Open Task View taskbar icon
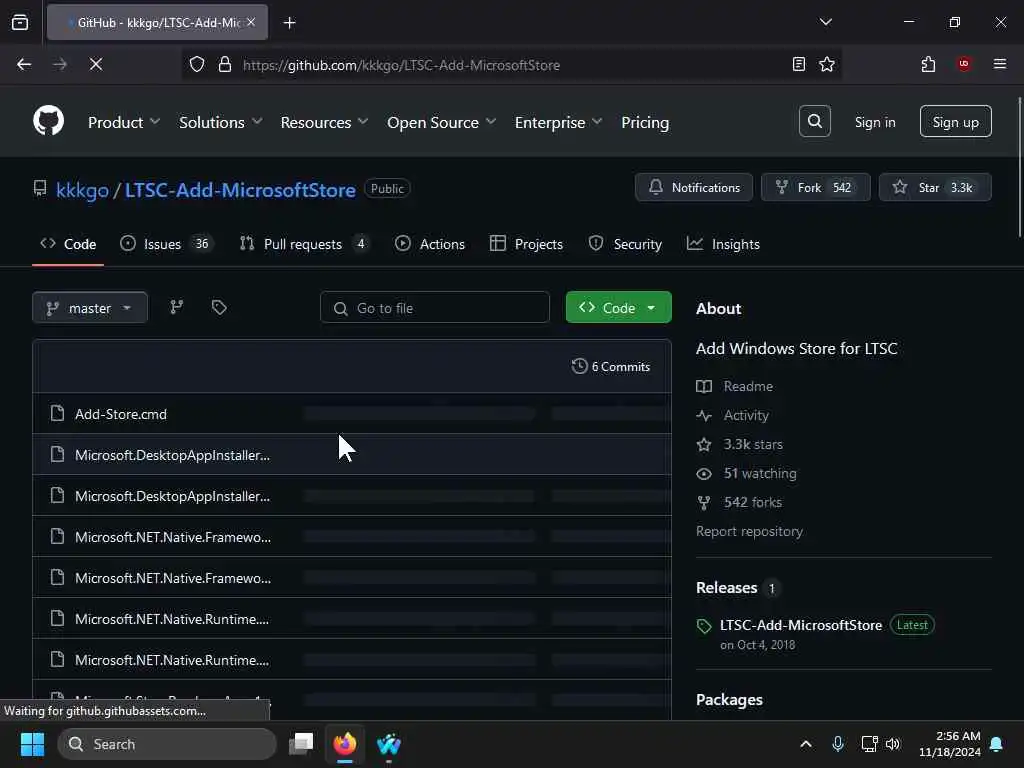 301,744
